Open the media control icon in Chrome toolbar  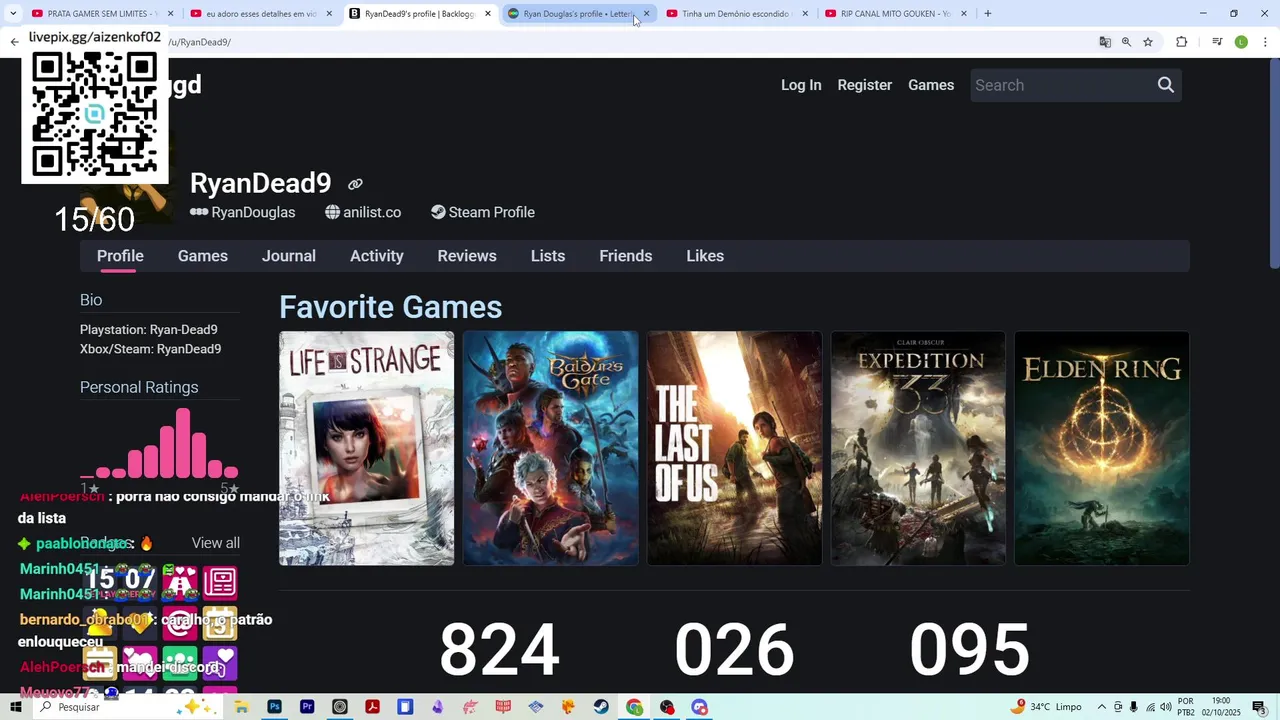(x=1217, y=42)
